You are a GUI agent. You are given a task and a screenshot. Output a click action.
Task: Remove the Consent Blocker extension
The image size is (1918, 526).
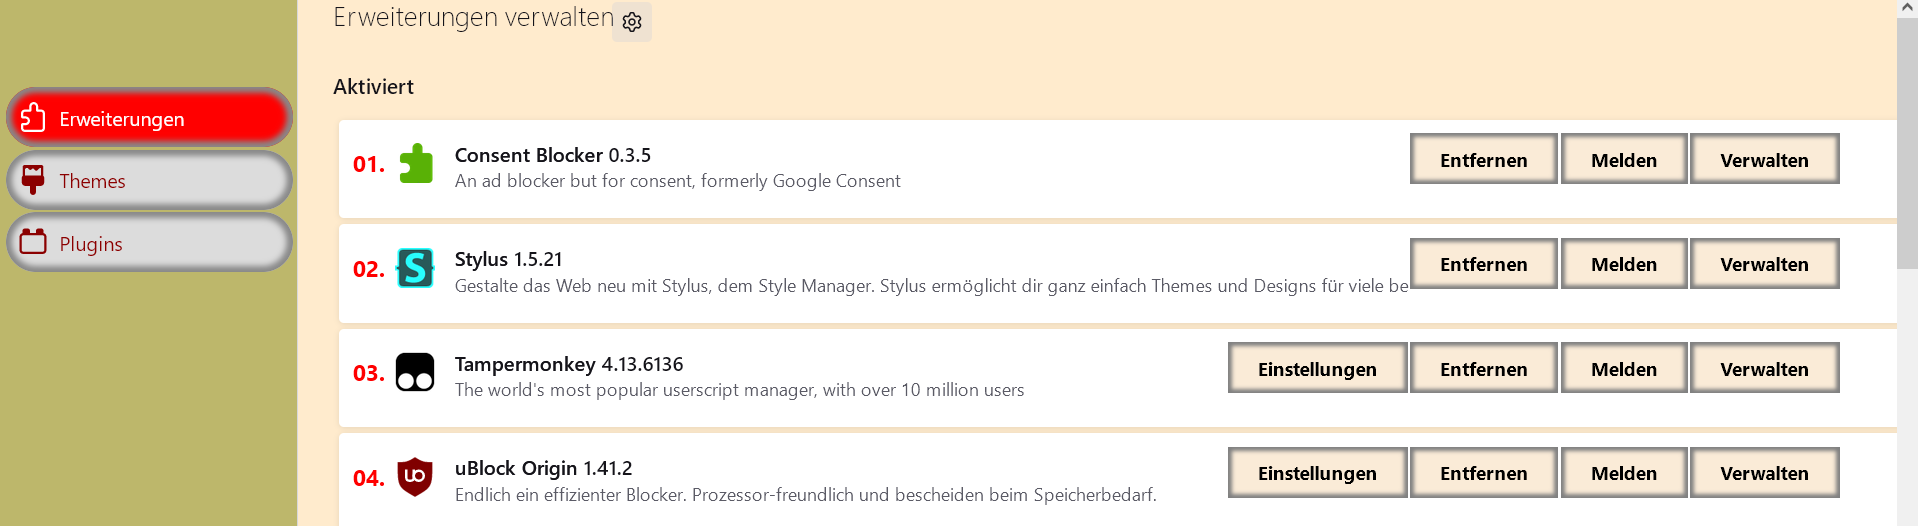coord(1483,160)
